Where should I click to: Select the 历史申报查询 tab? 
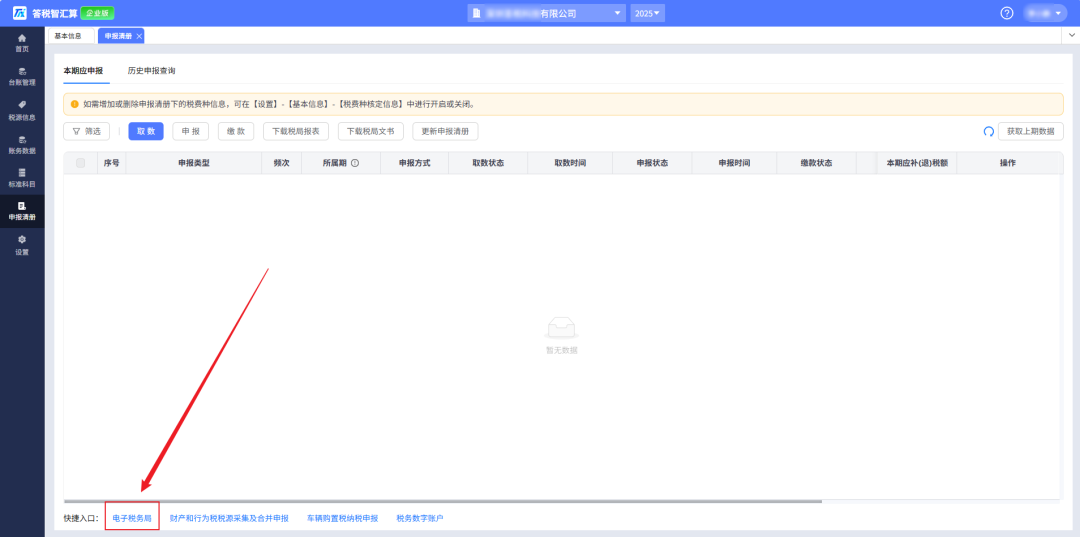(152, 70)
